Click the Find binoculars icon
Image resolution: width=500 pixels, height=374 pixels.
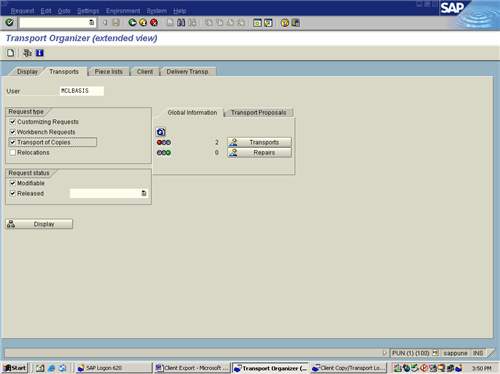click(x=181, y=22)
